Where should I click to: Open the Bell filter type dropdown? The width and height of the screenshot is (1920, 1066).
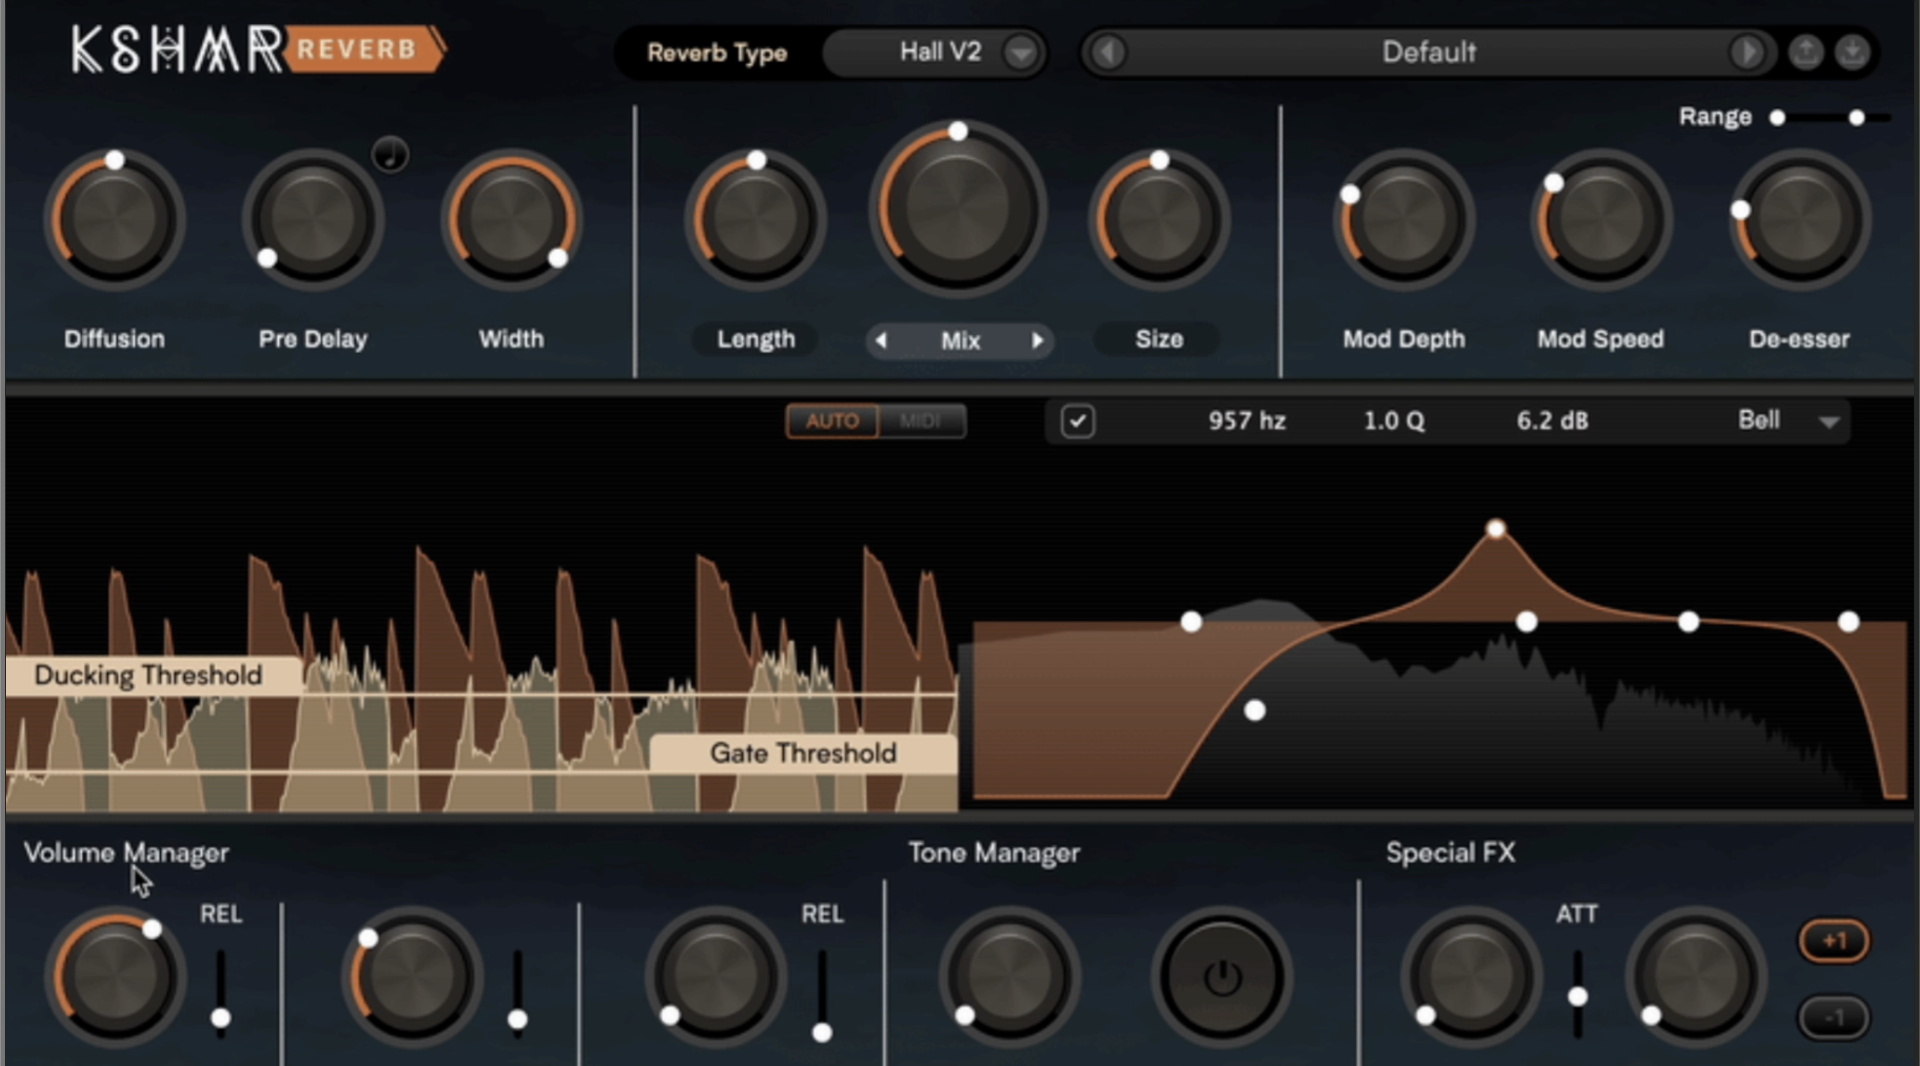(1788, 421)
